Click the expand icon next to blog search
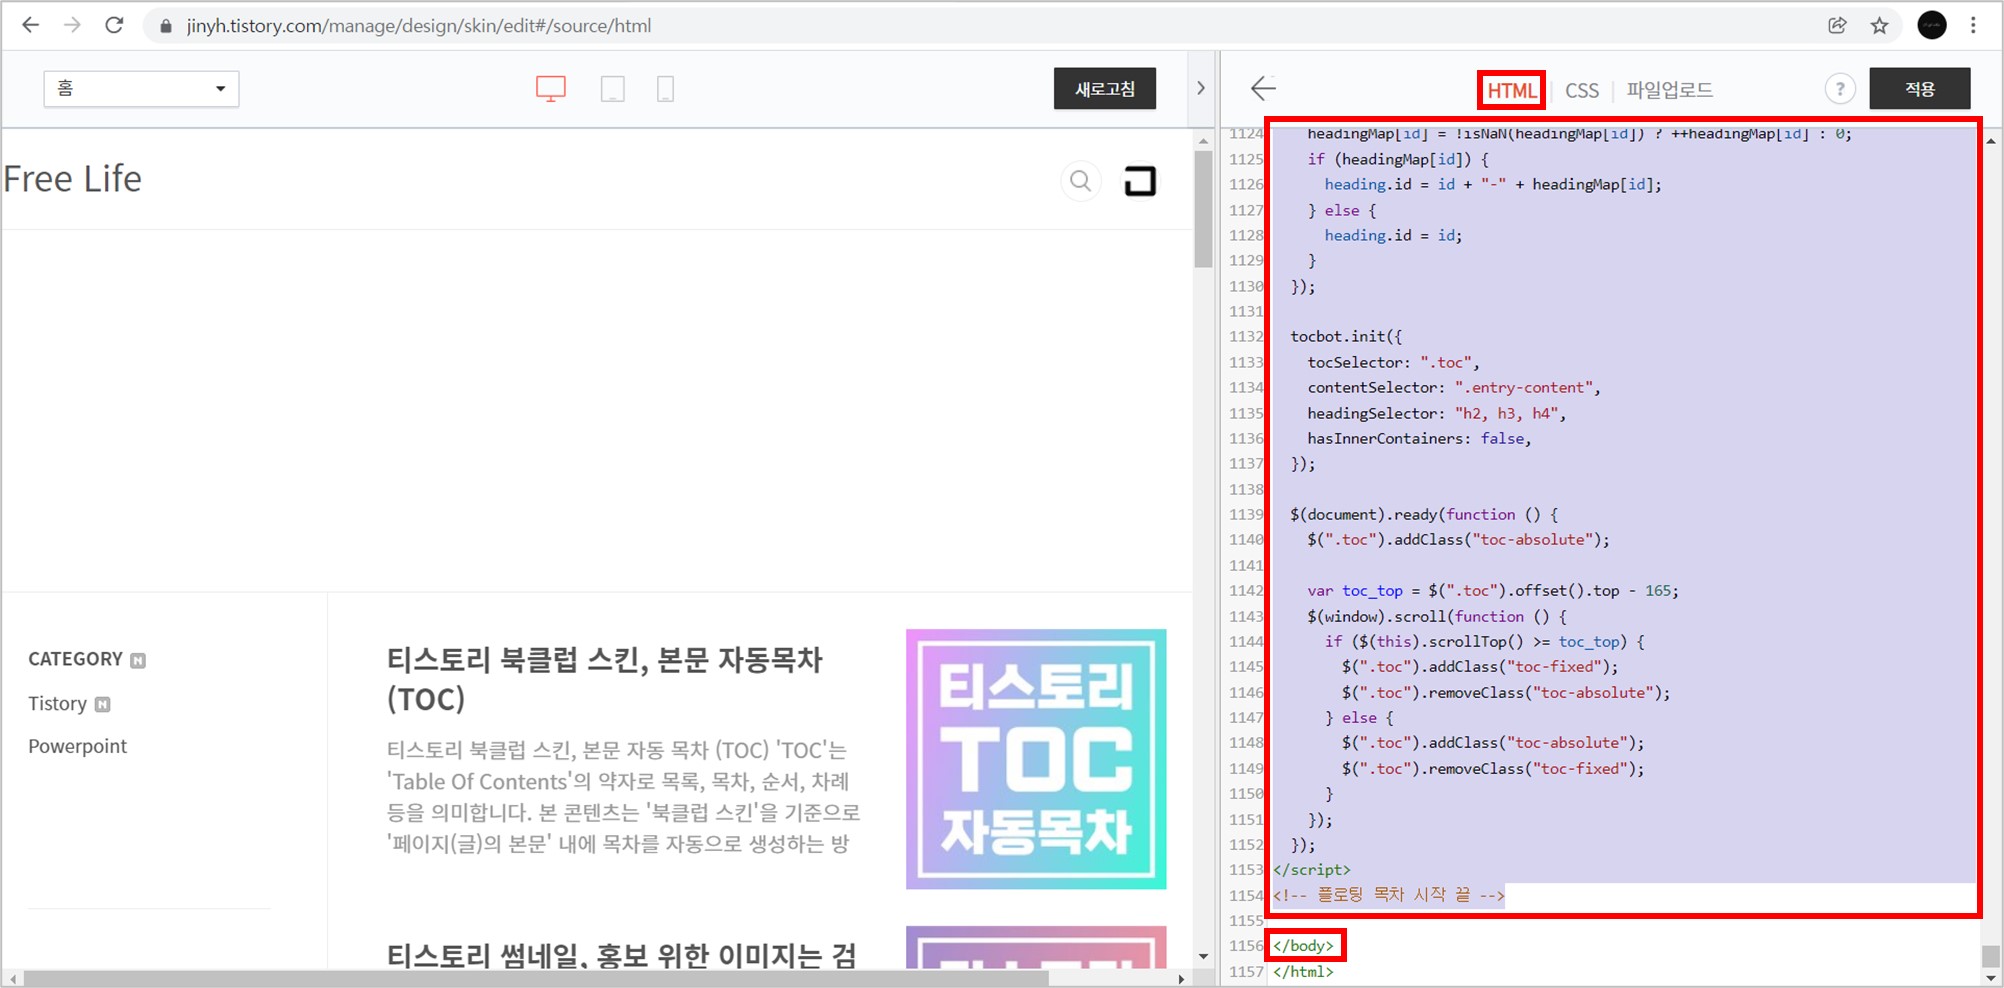 [x=1140, y=181]
